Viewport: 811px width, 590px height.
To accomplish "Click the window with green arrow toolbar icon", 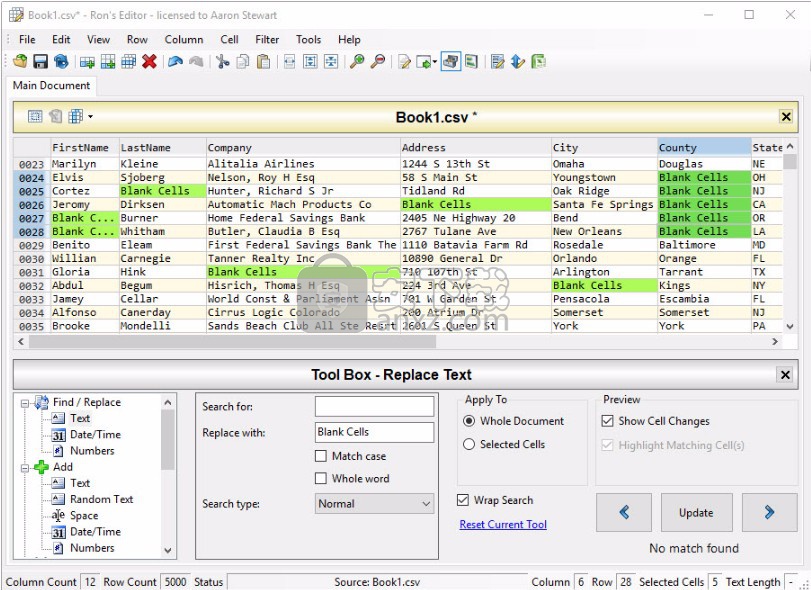I will (x=423, y=62).
